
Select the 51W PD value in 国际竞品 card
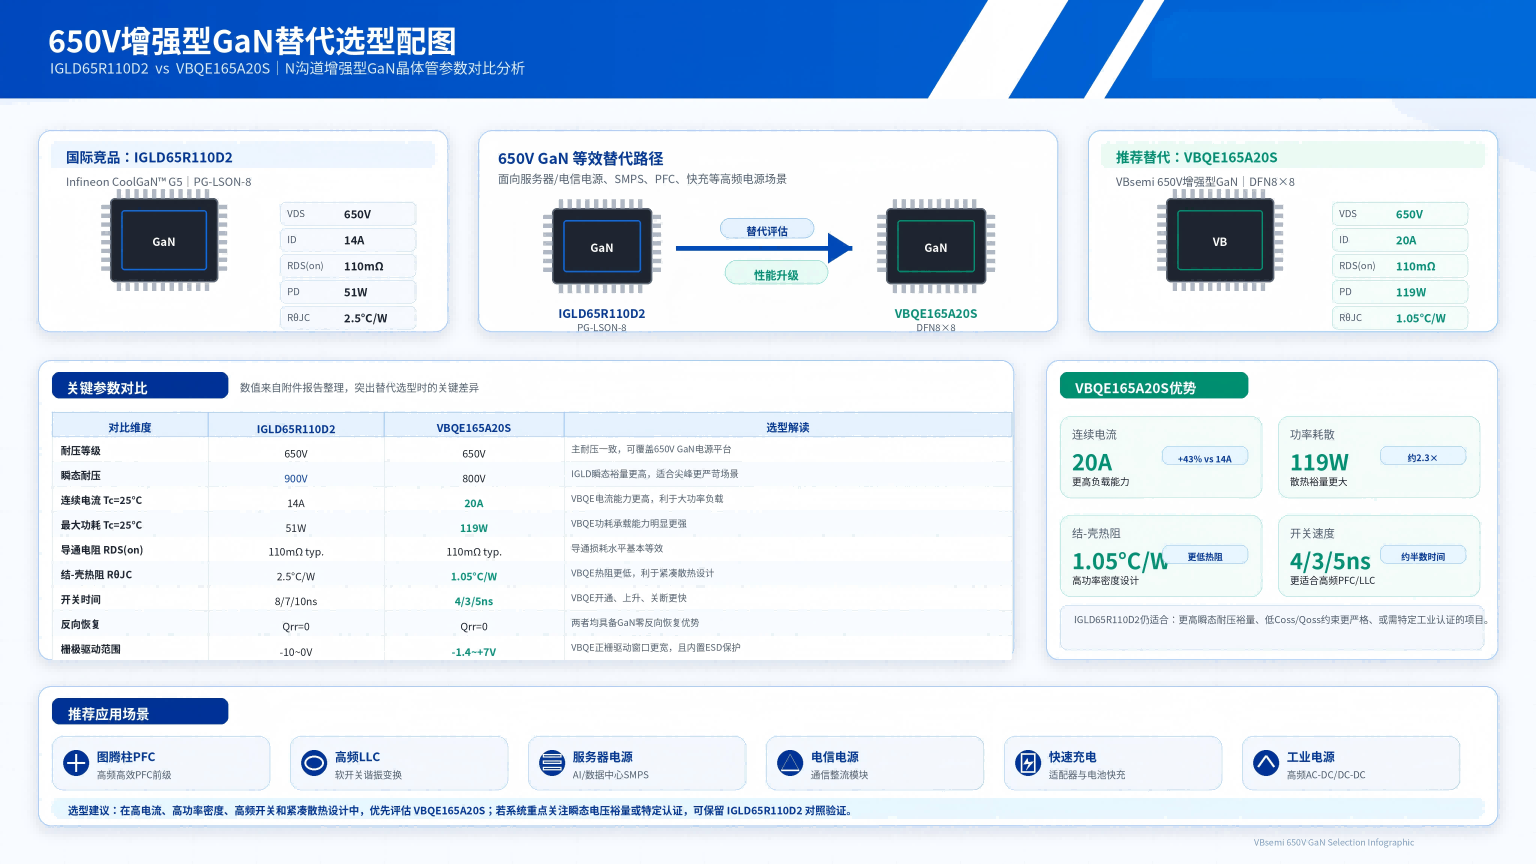(356, 293)
